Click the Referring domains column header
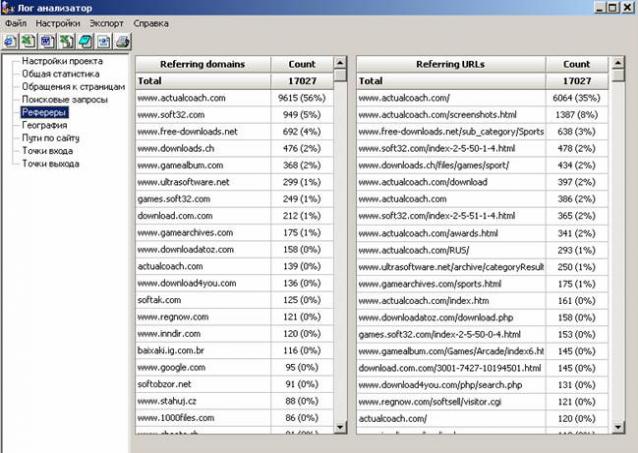The width and height of the screenshot is (638, 453). (x=203, y=64)
